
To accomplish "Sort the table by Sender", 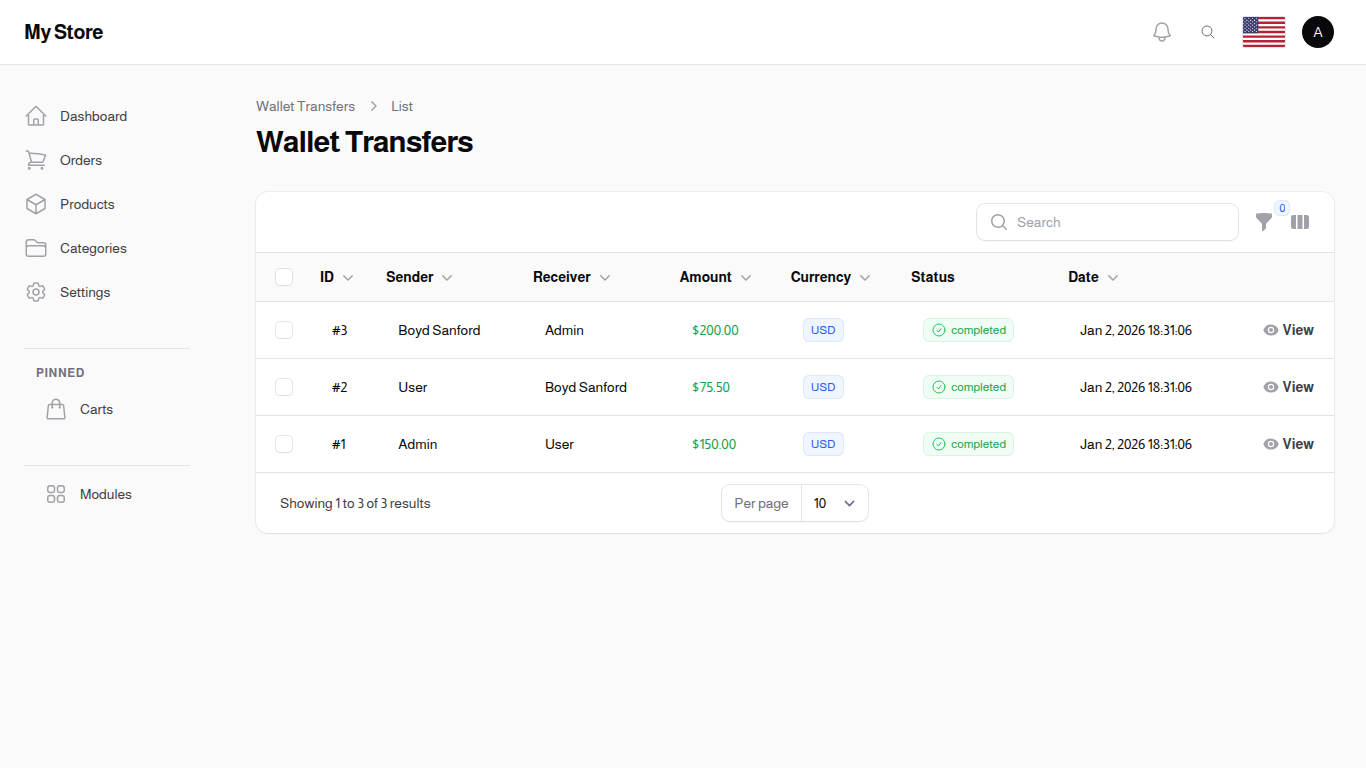I will pyautogui.click(x=418, y=277).
